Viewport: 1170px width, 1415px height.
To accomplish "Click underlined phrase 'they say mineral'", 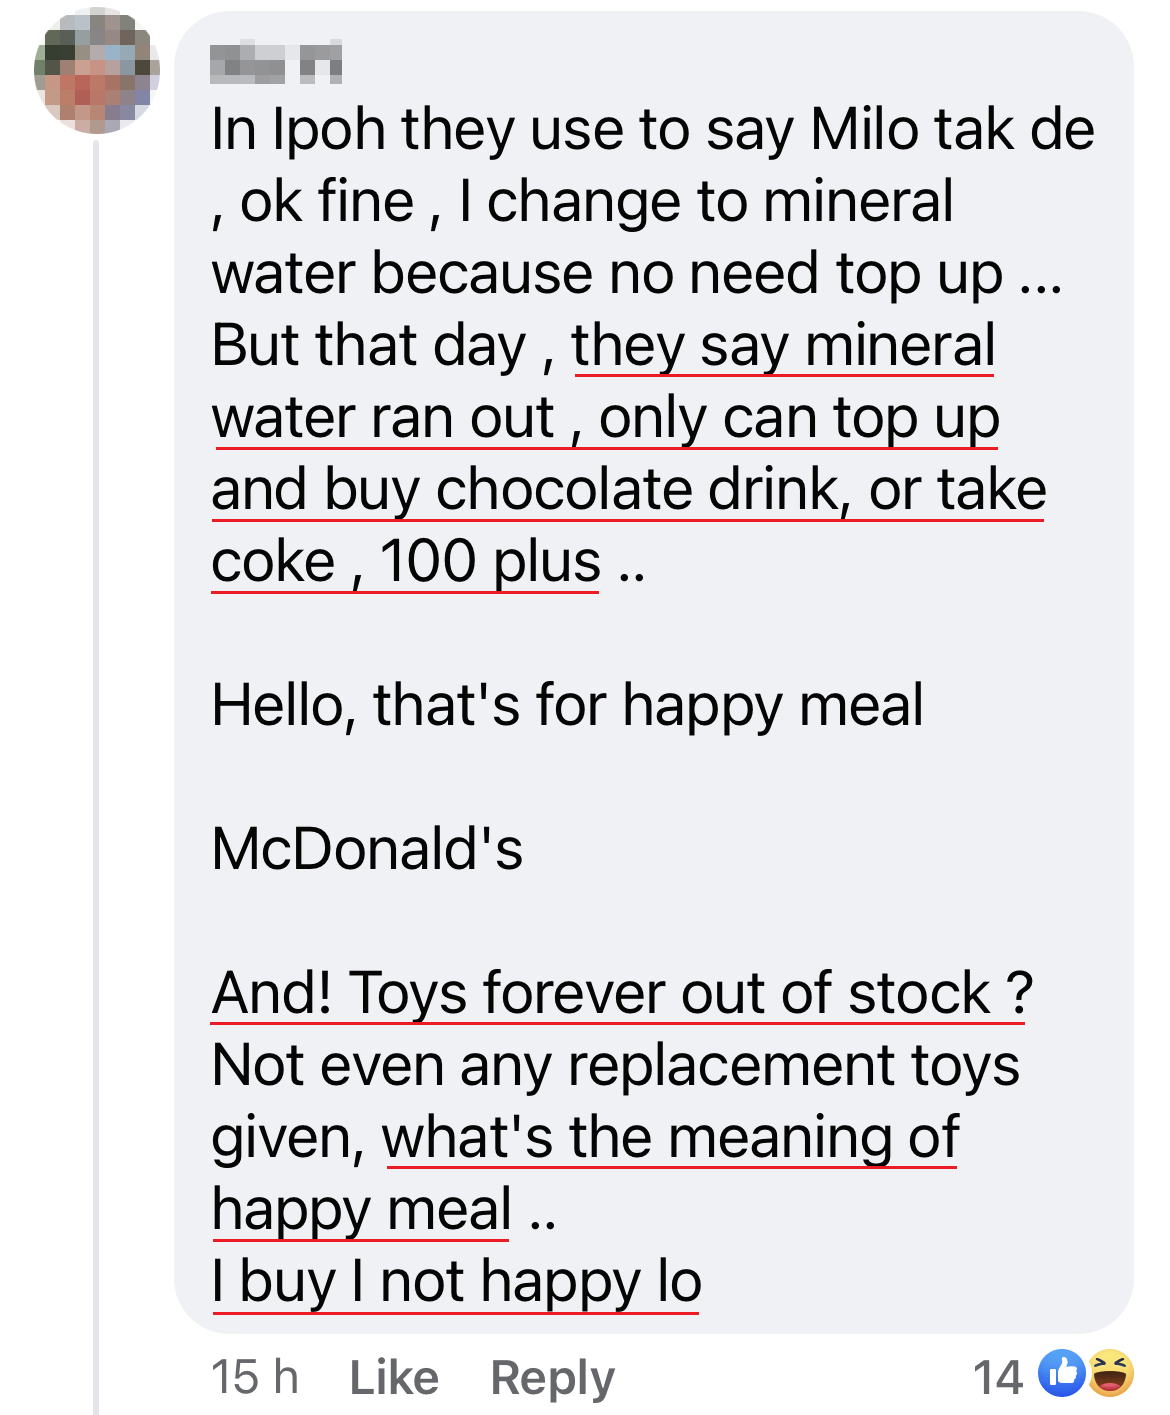I will click(x=783, y=345).
